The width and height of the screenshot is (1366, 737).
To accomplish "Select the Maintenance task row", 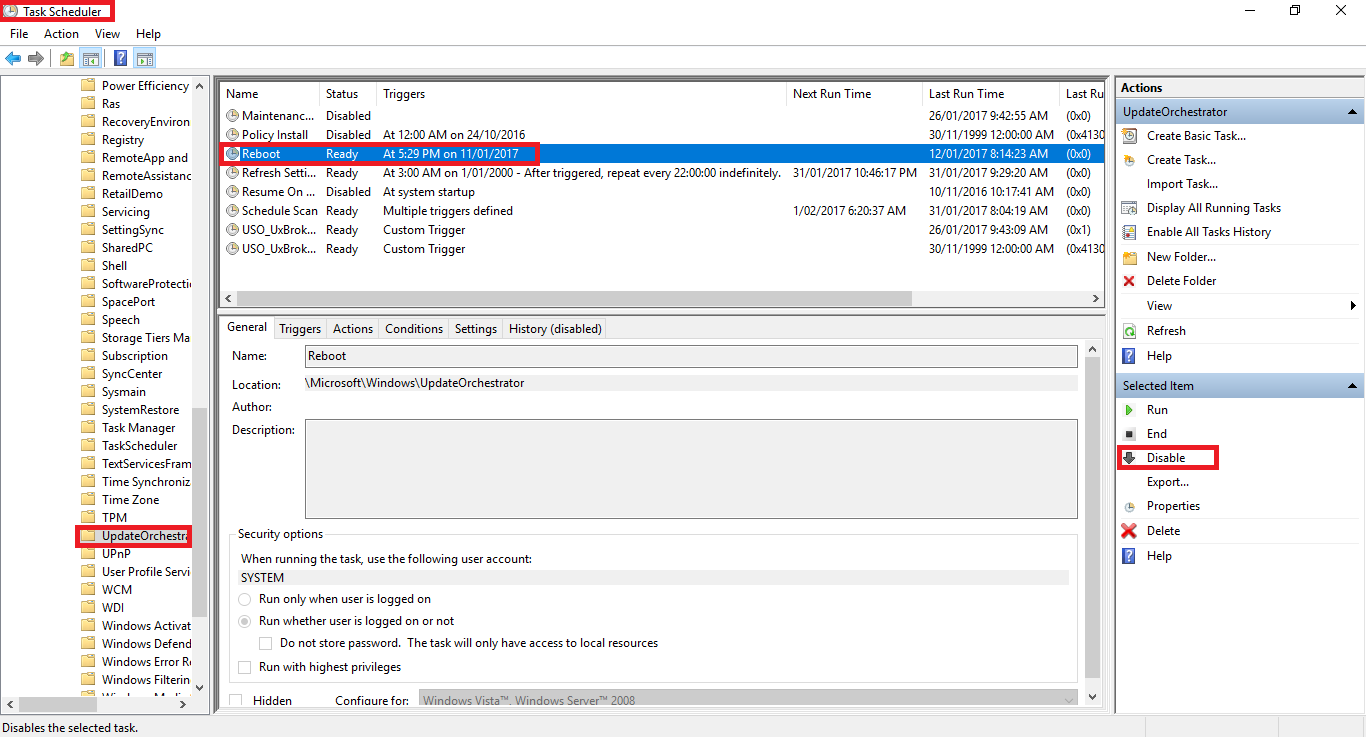I will [x=662, y=116].
